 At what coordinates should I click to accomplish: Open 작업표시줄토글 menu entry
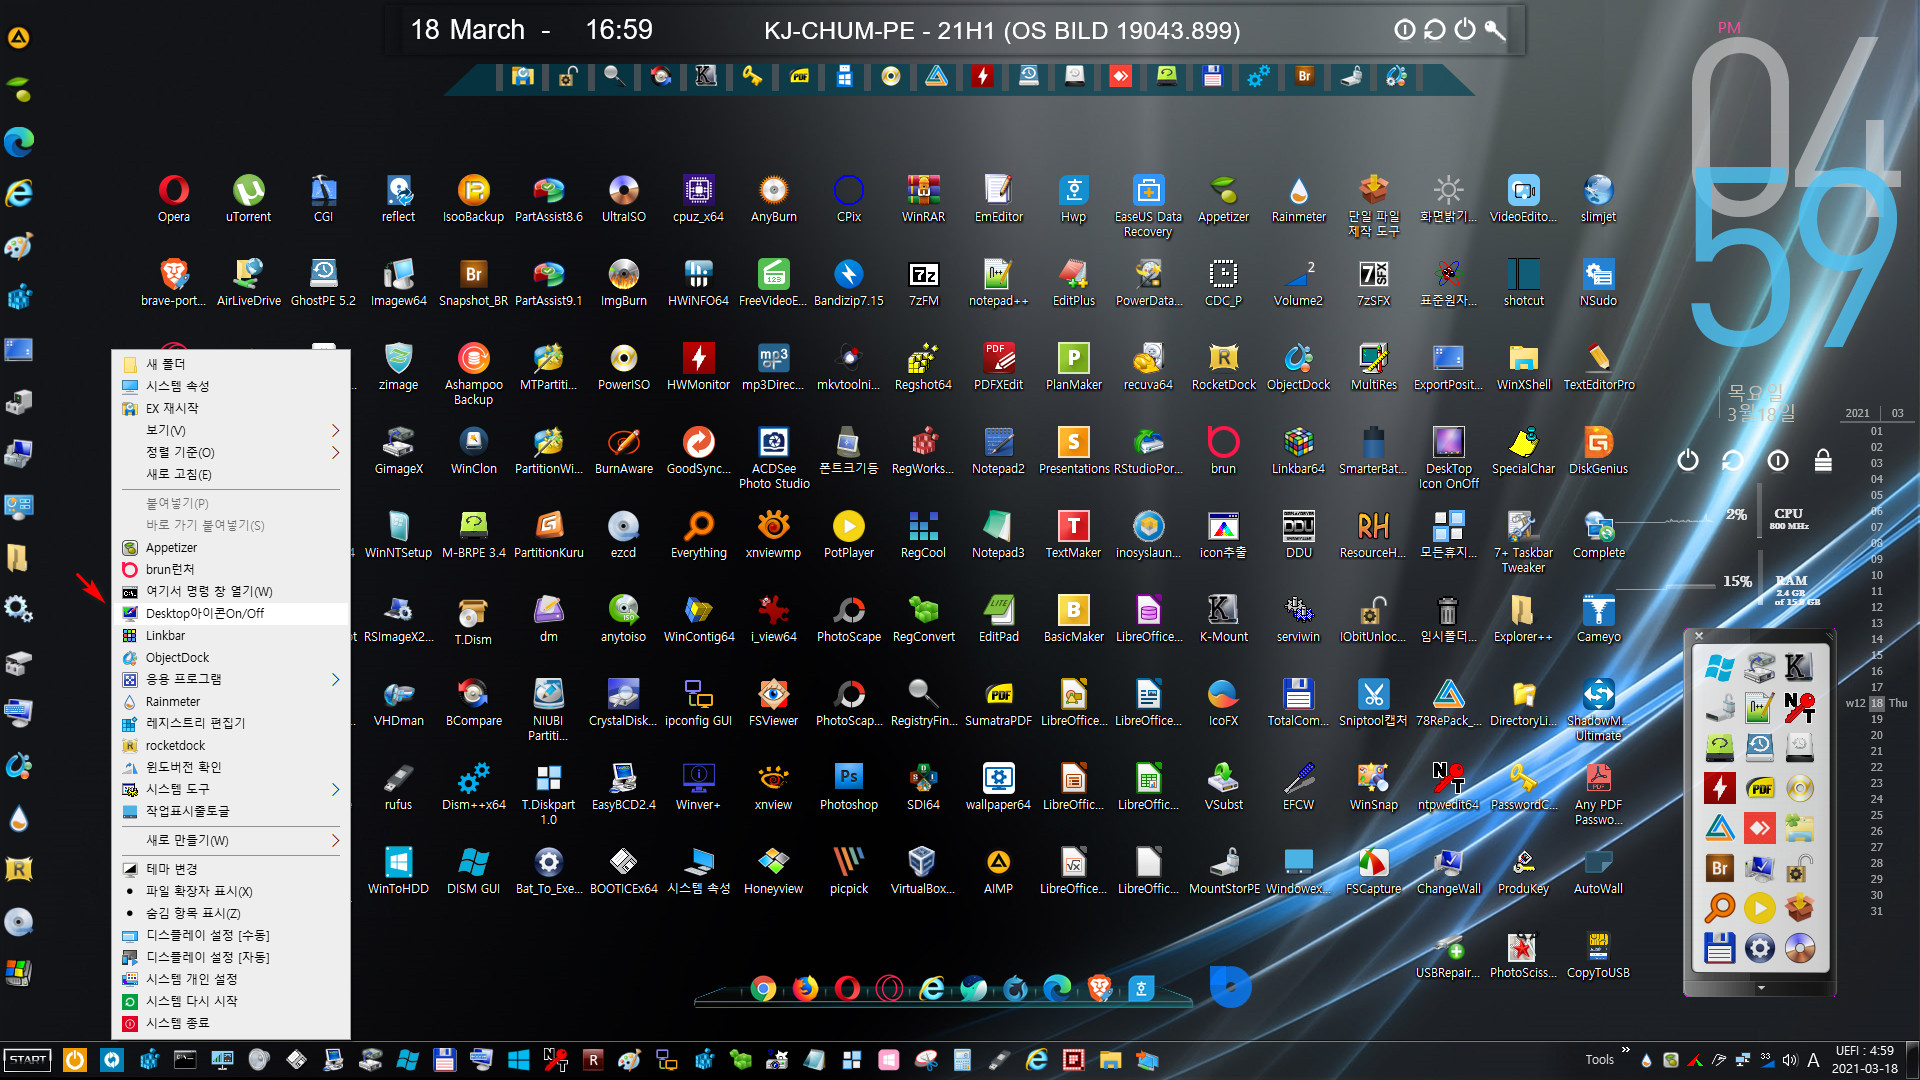(231, 811)
